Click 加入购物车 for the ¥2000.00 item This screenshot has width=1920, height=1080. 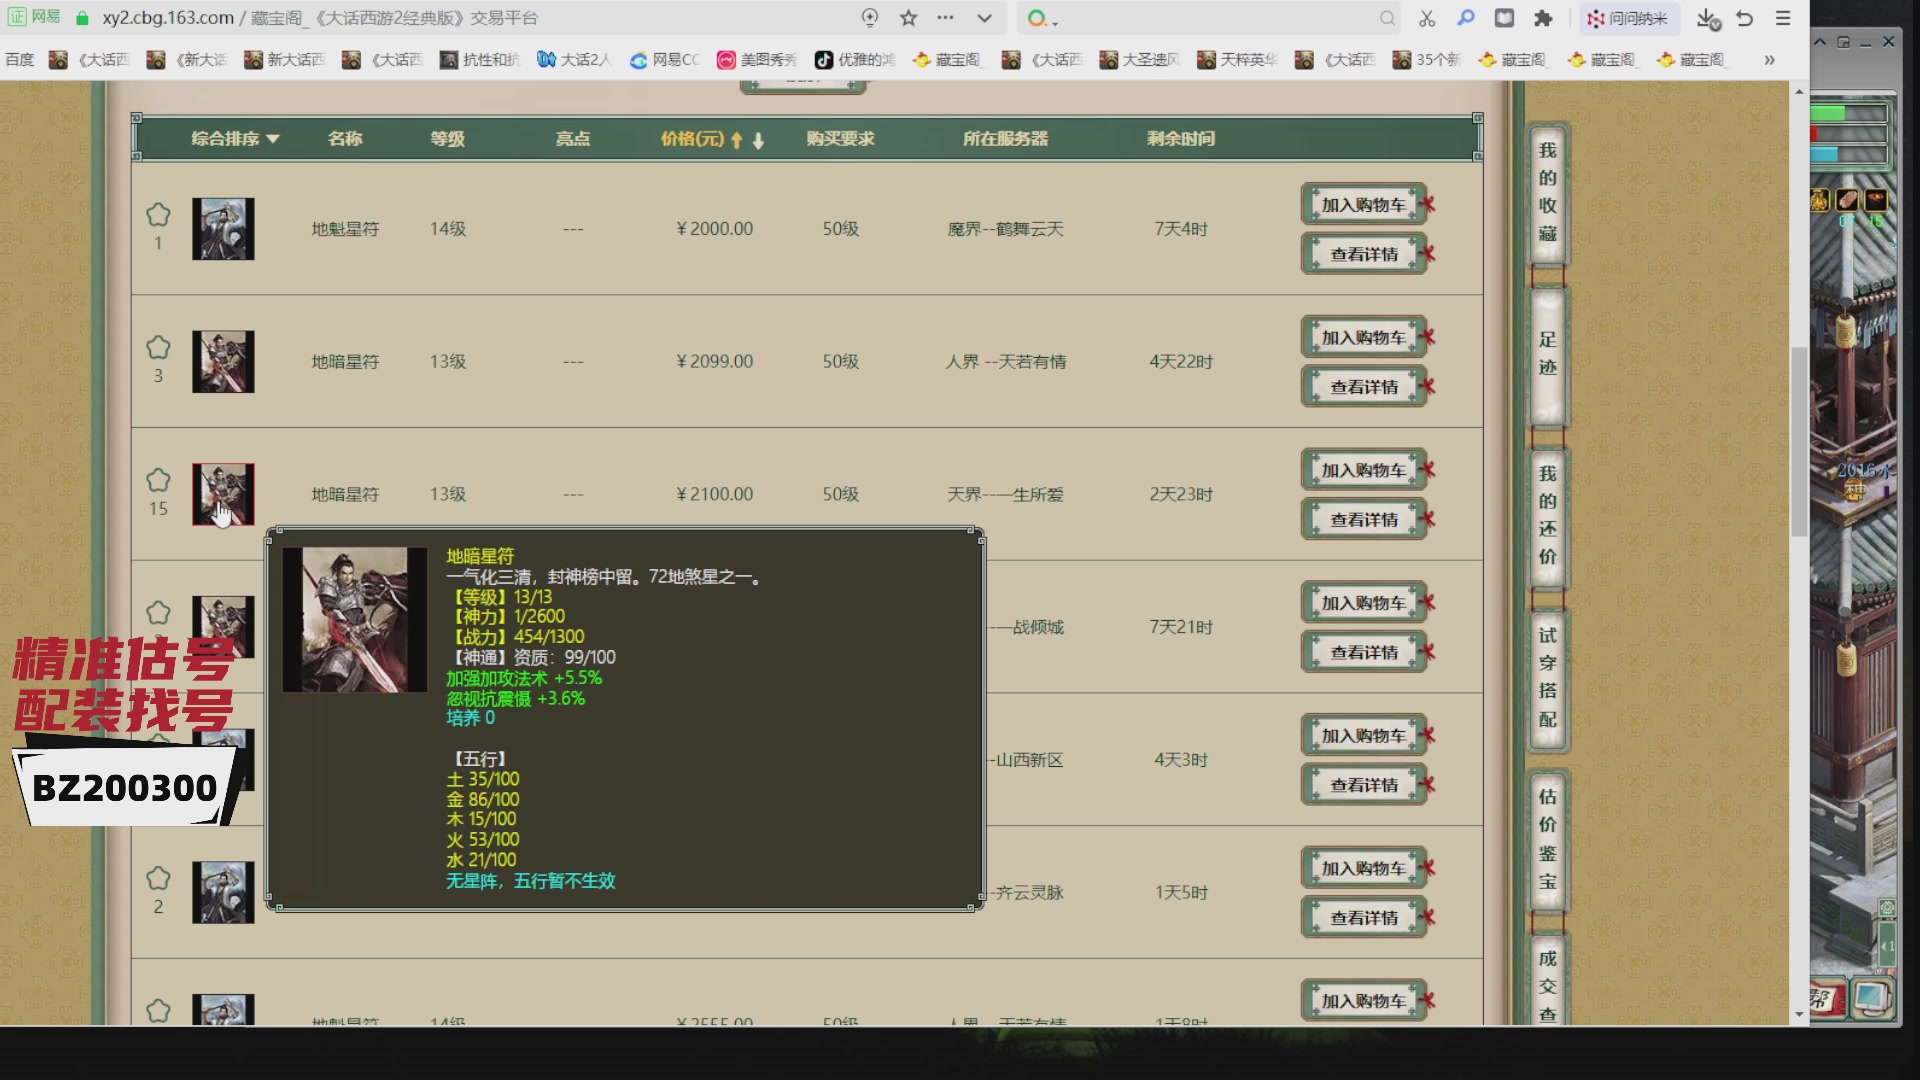pos(1363,205)
